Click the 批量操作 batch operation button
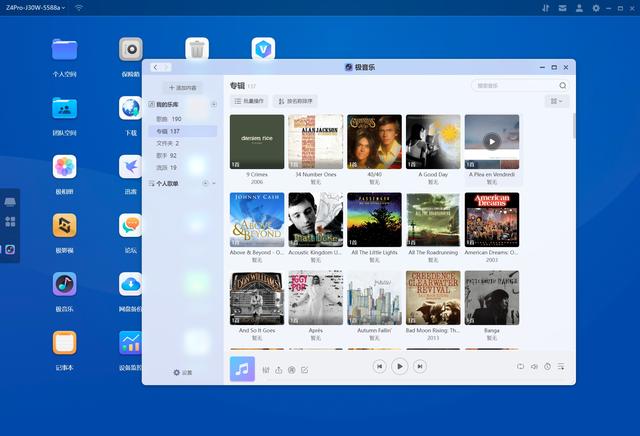 click(249, 101)
